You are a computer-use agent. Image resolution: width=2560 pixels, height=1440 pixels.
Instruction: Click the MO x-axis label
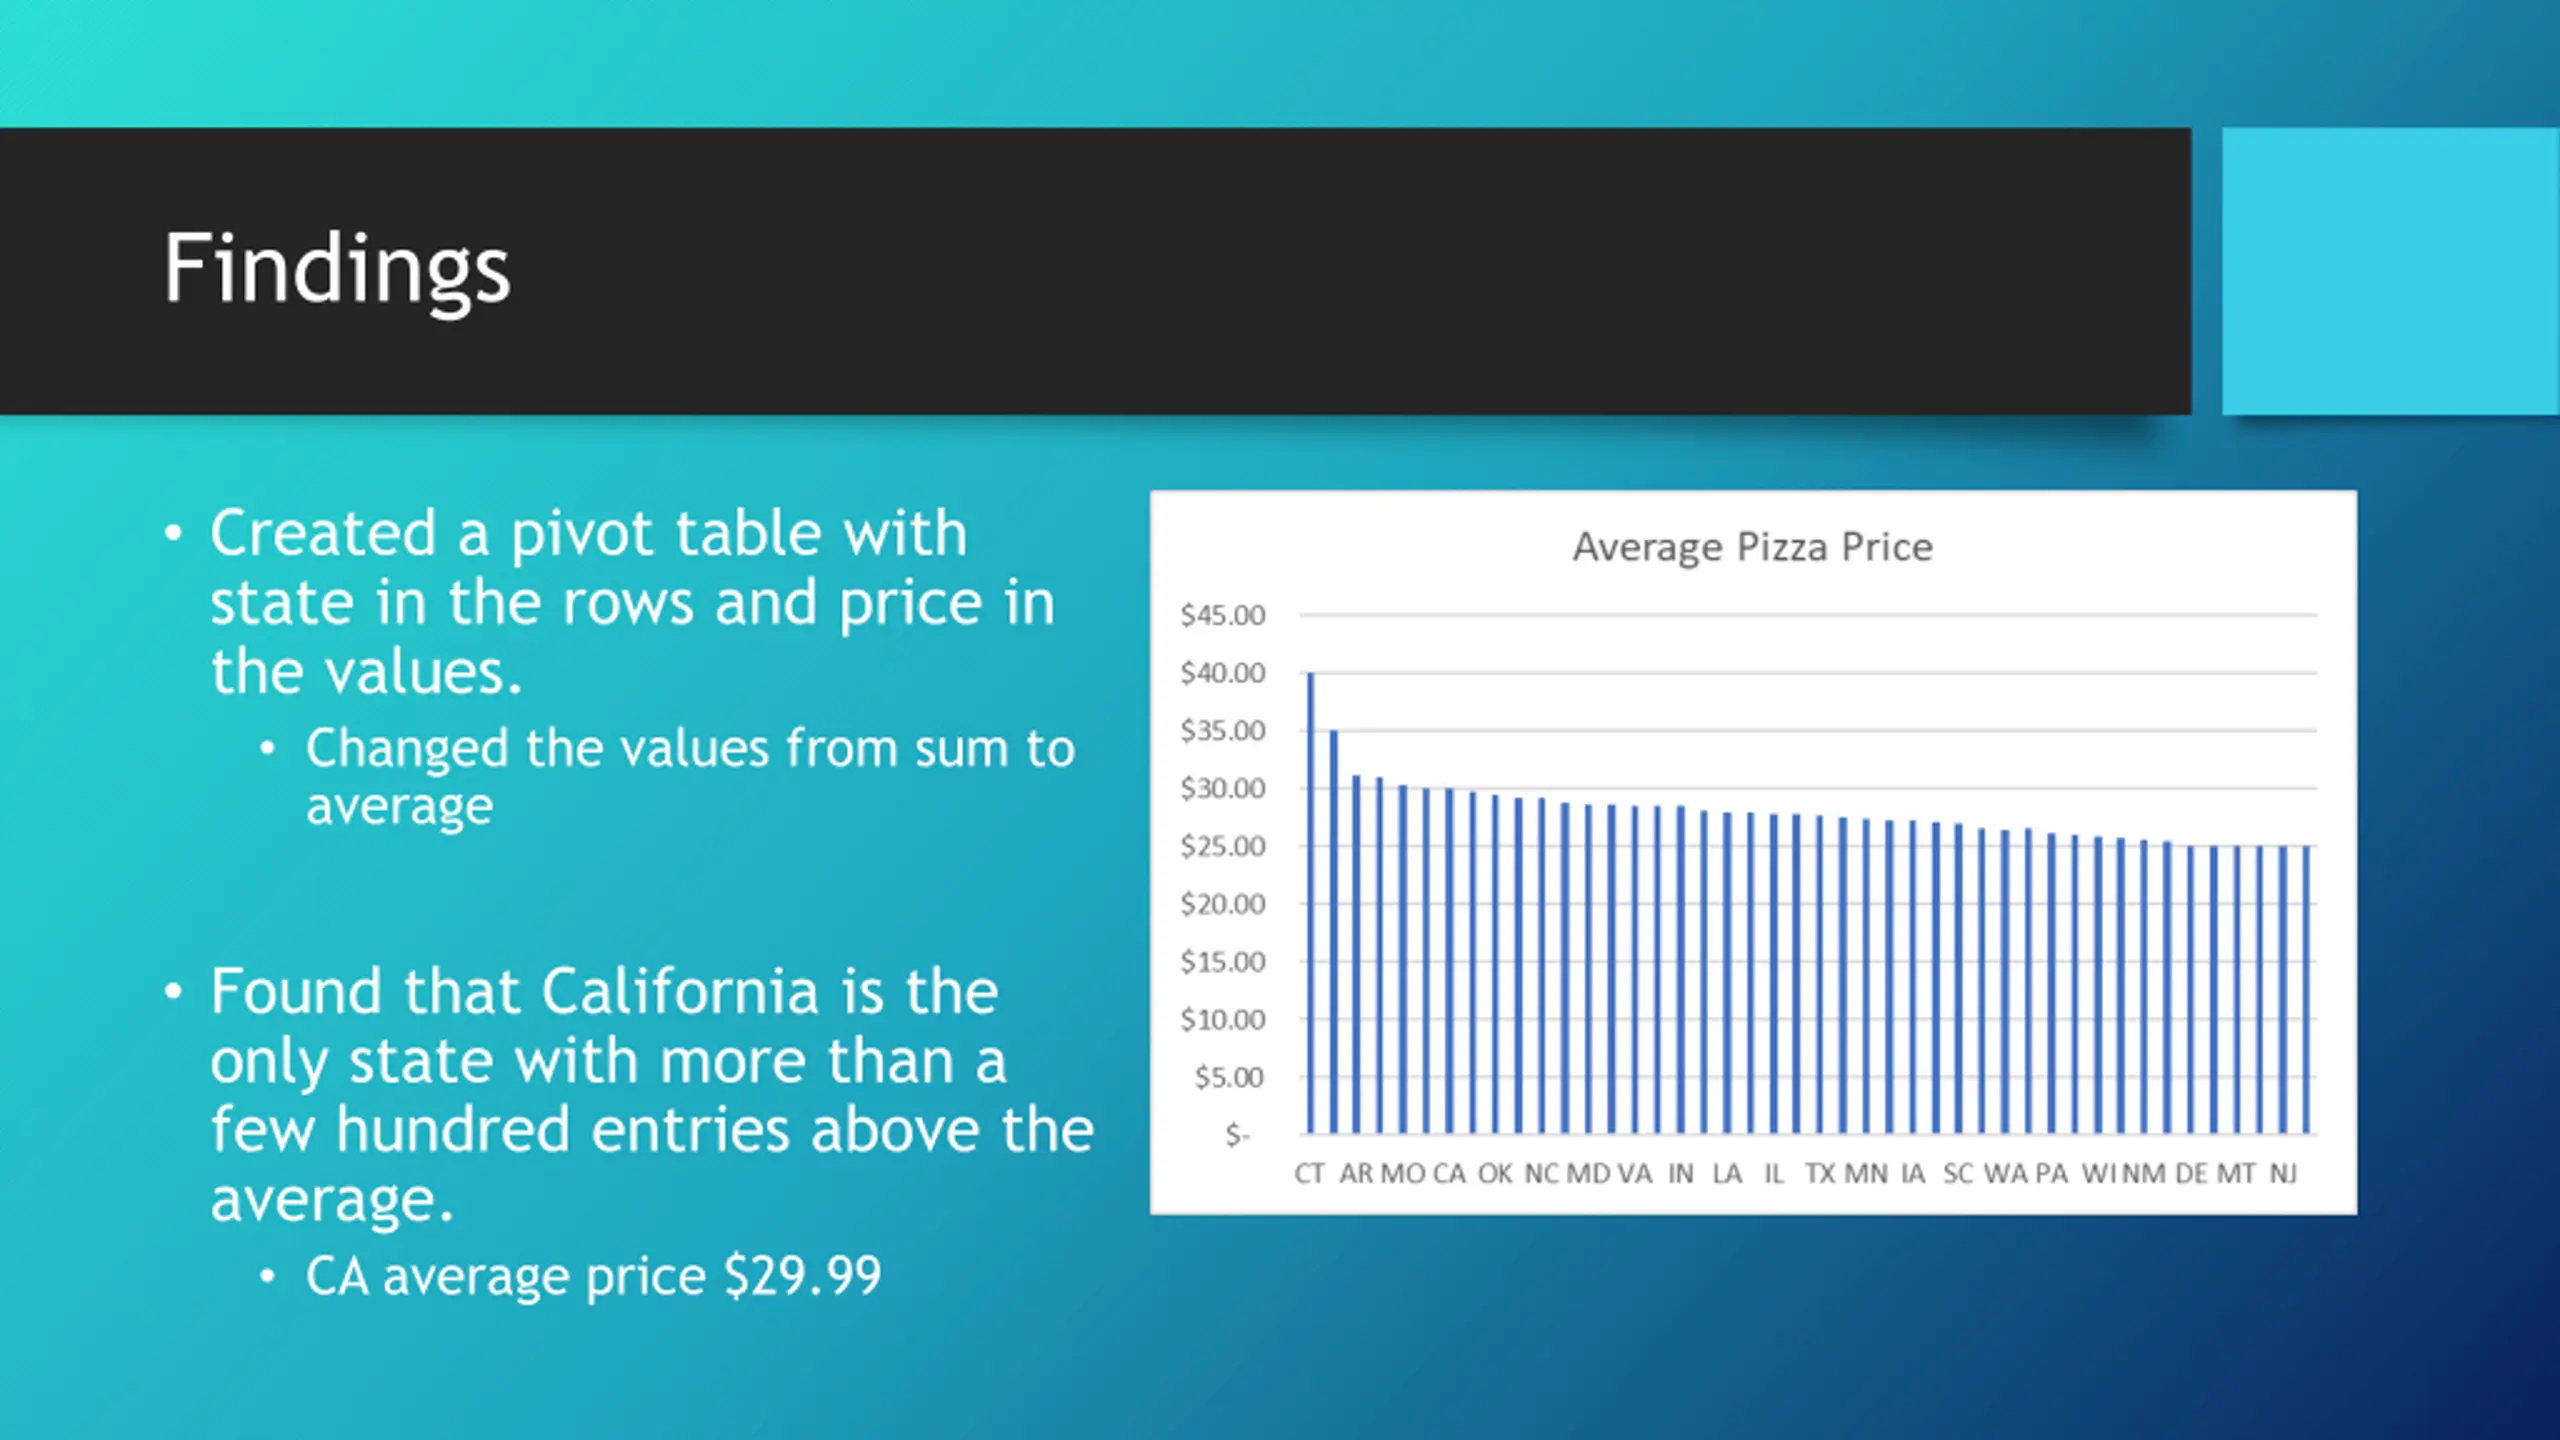1402,1173
